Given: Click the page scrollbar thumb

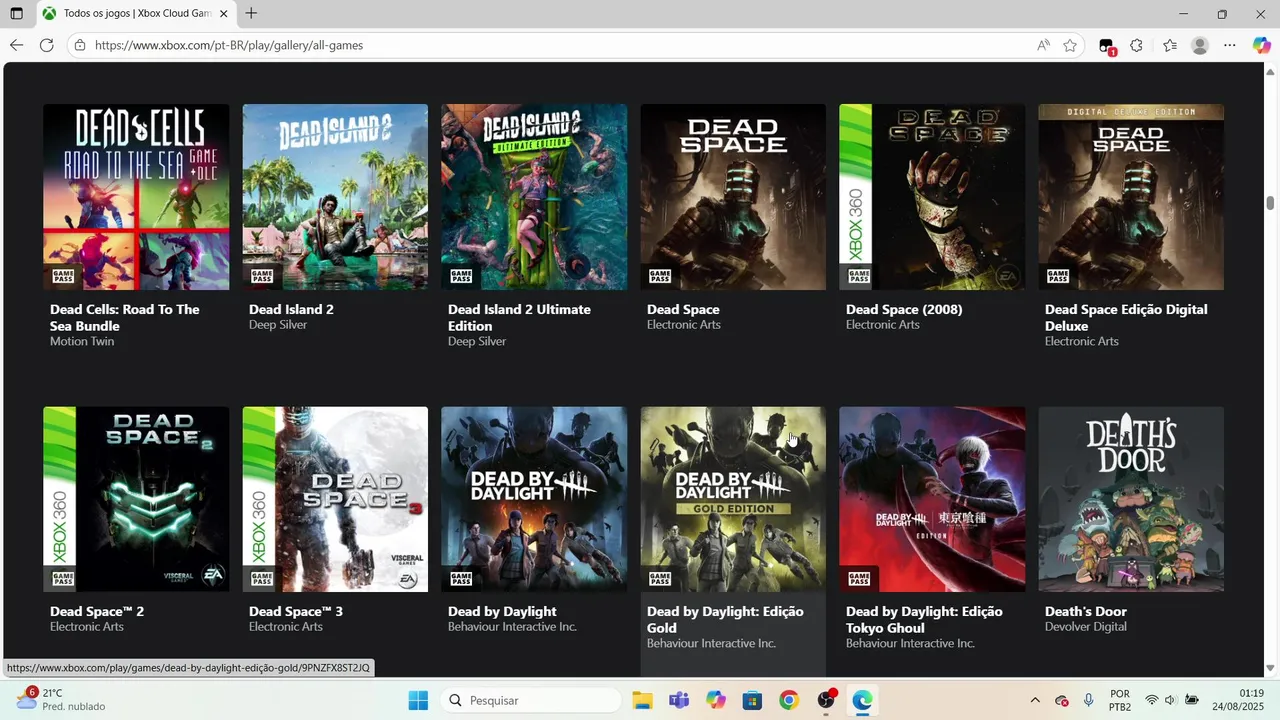Looking at the screenshot, I should click(1271, 204).
